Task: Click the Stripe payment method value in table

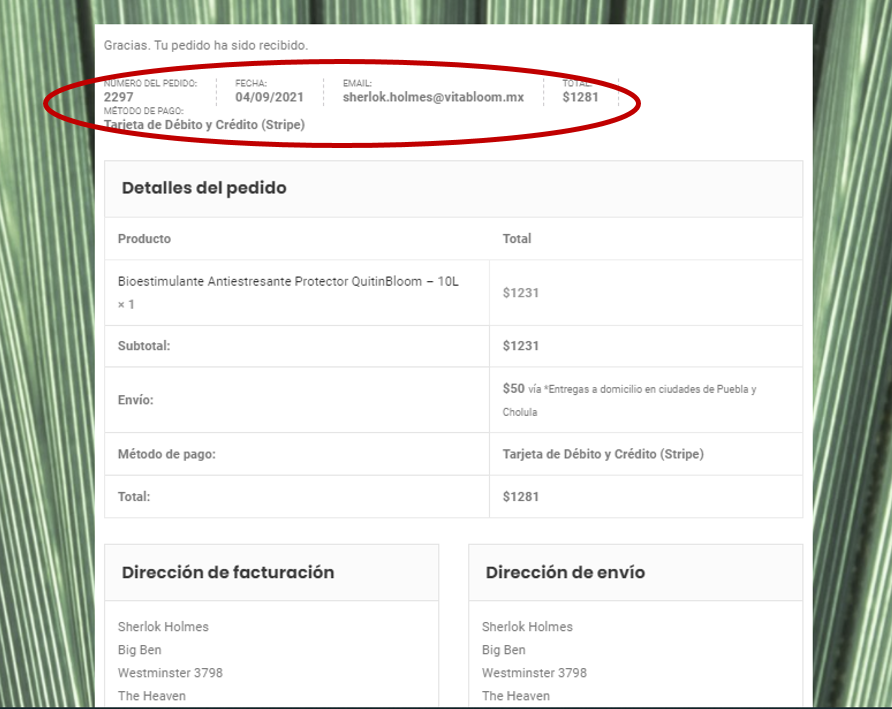Action: coord(603,454)
